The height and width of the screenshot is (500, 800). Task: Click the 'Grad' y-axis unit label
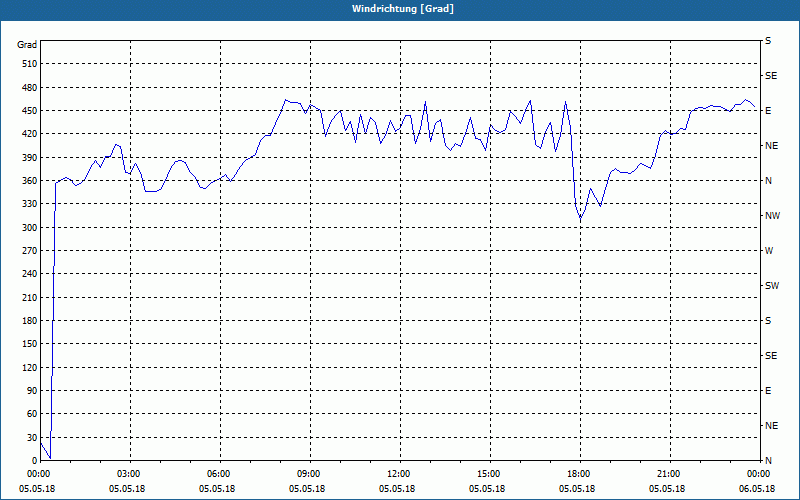click(x=27, y=45)
